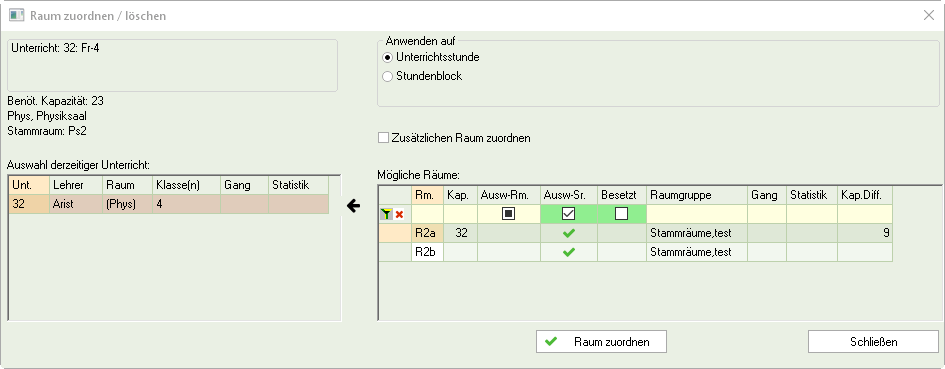This screenshot has width=945, height=369.
Task: Uncheck the Ausw-Sr. filter checkbox
Action: click(568, 214)
